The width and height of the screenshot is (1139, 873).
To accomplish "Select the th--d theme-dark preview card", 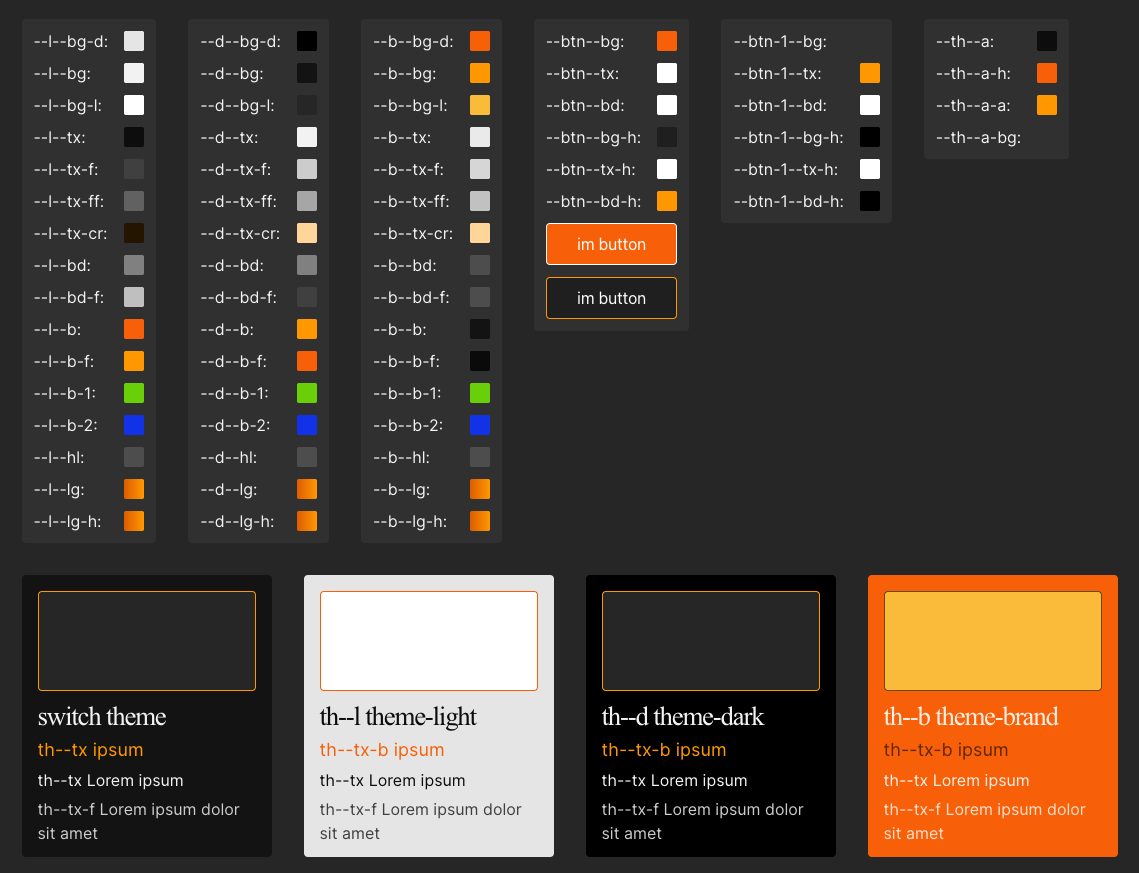I will click(710, 716).
